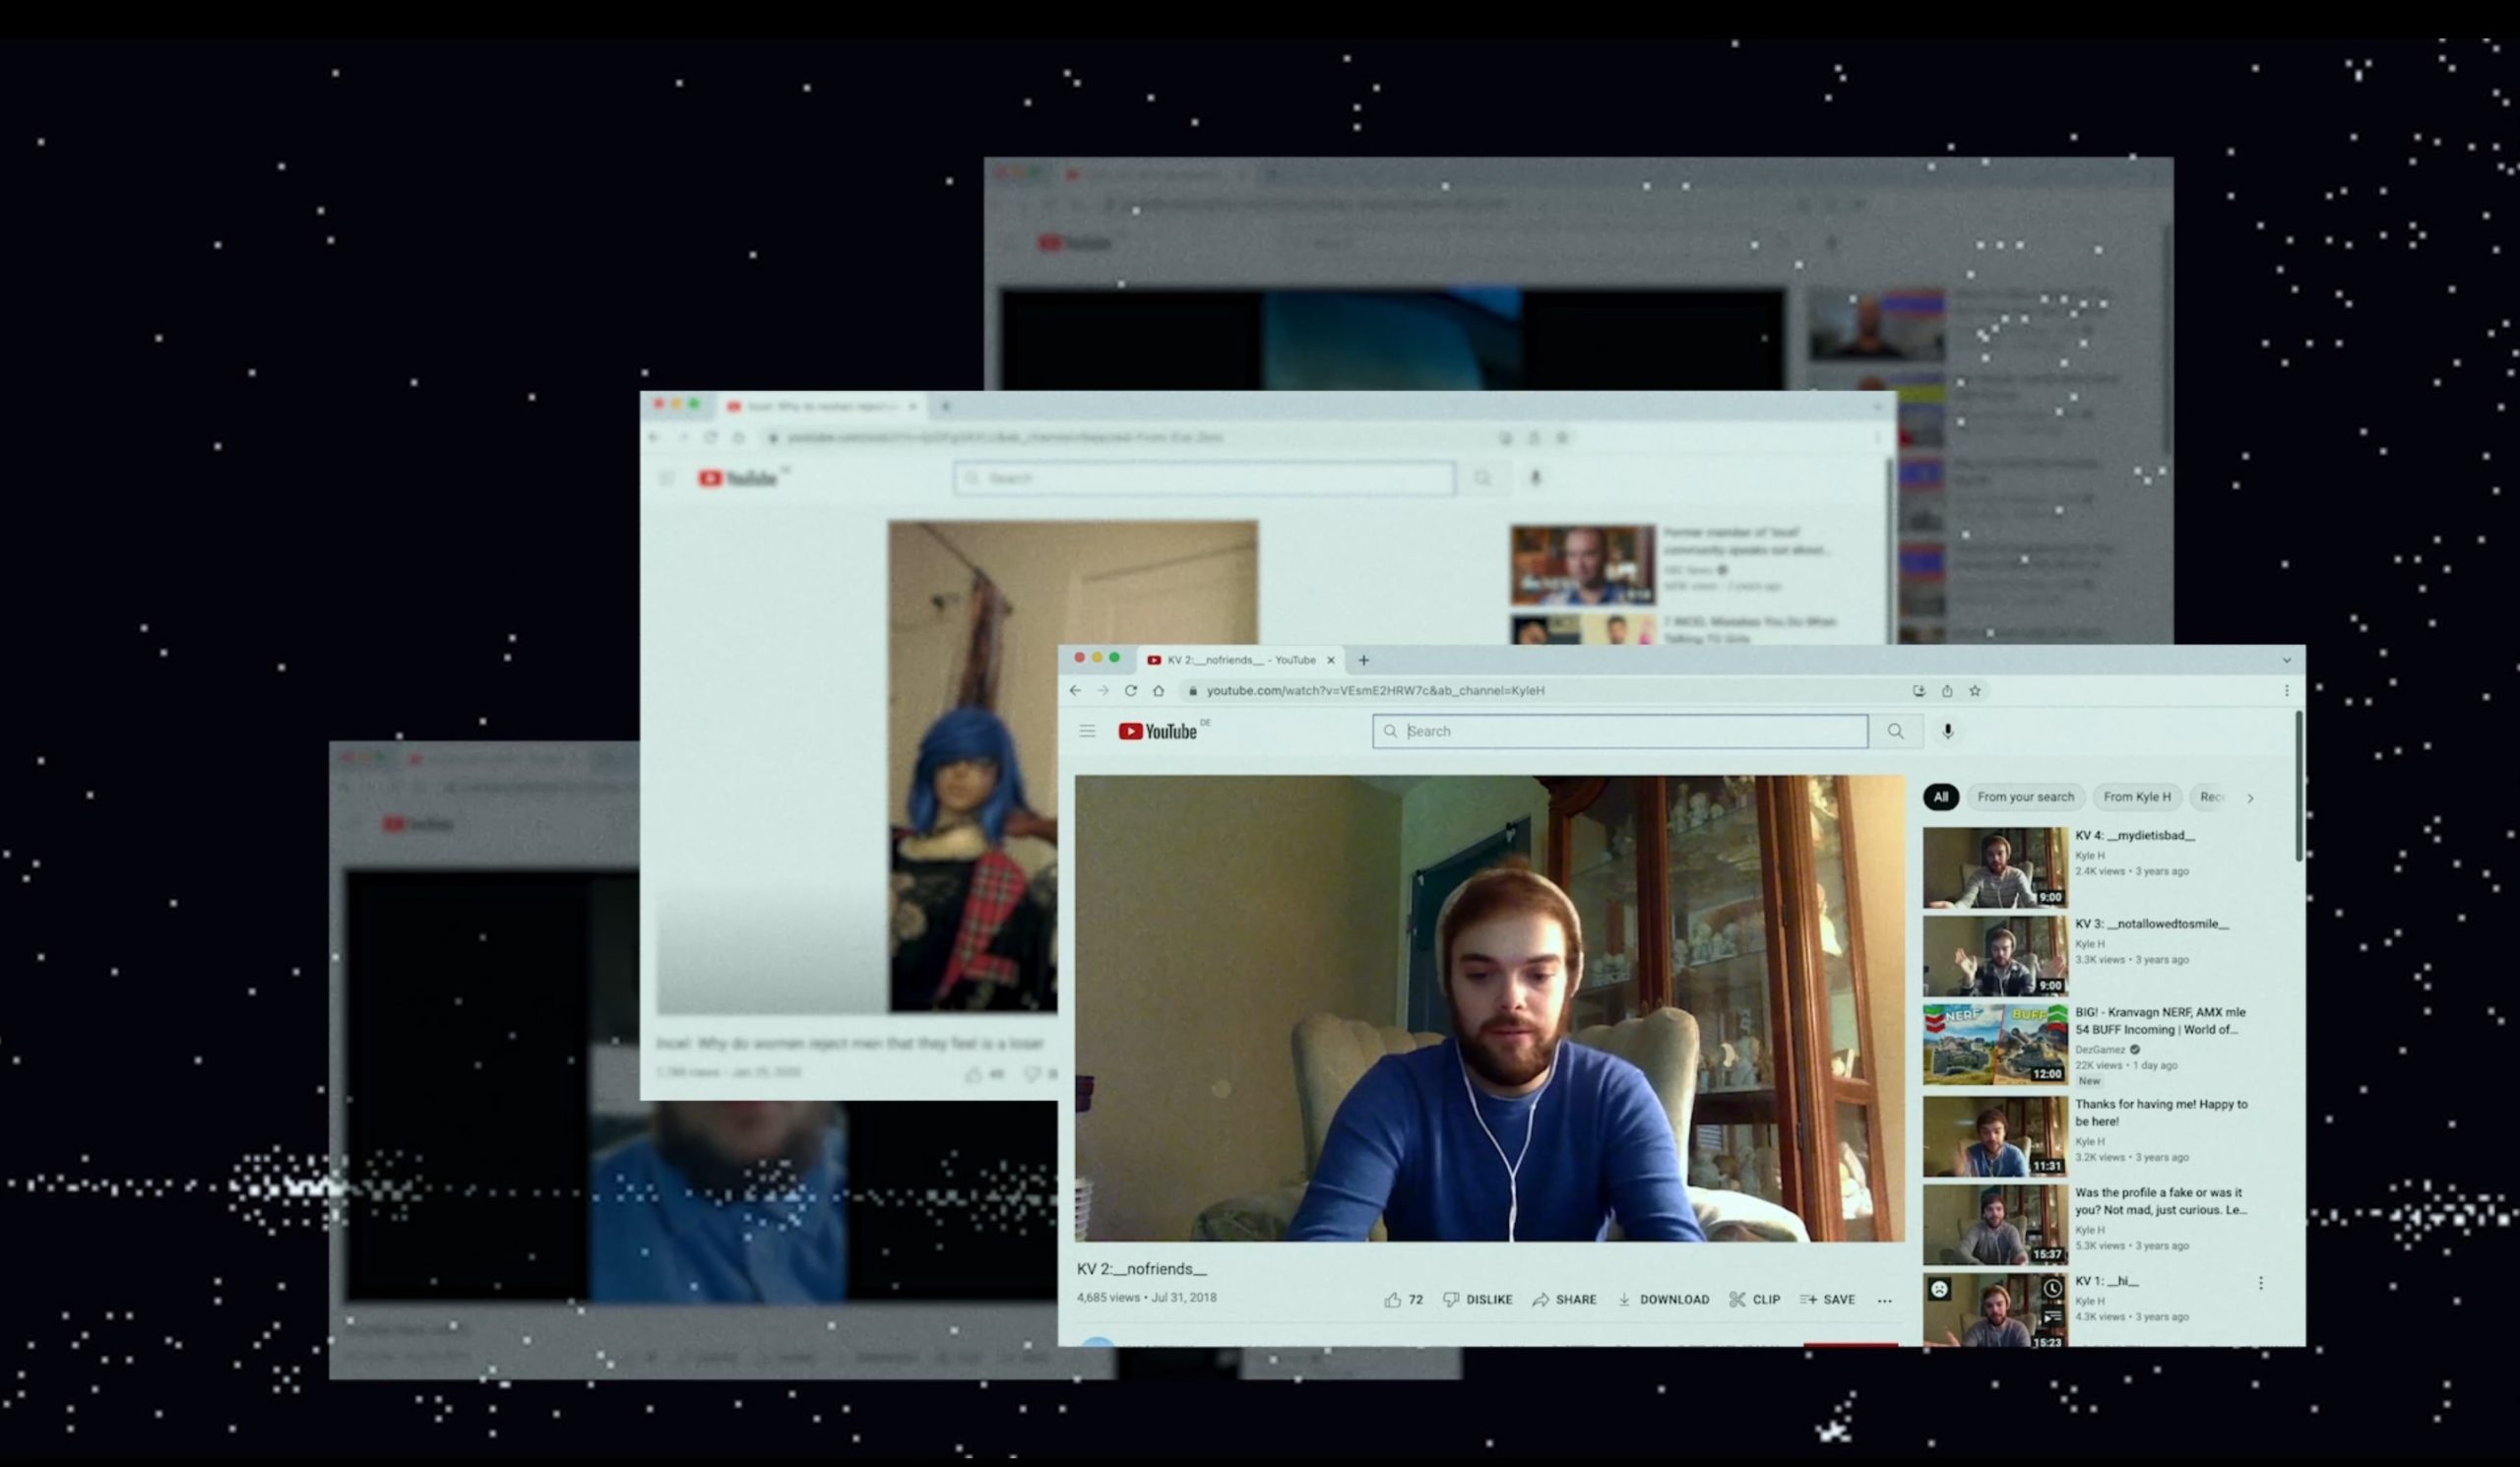
Task: Select the "All" filter chip
Action: pos(1940,797)
